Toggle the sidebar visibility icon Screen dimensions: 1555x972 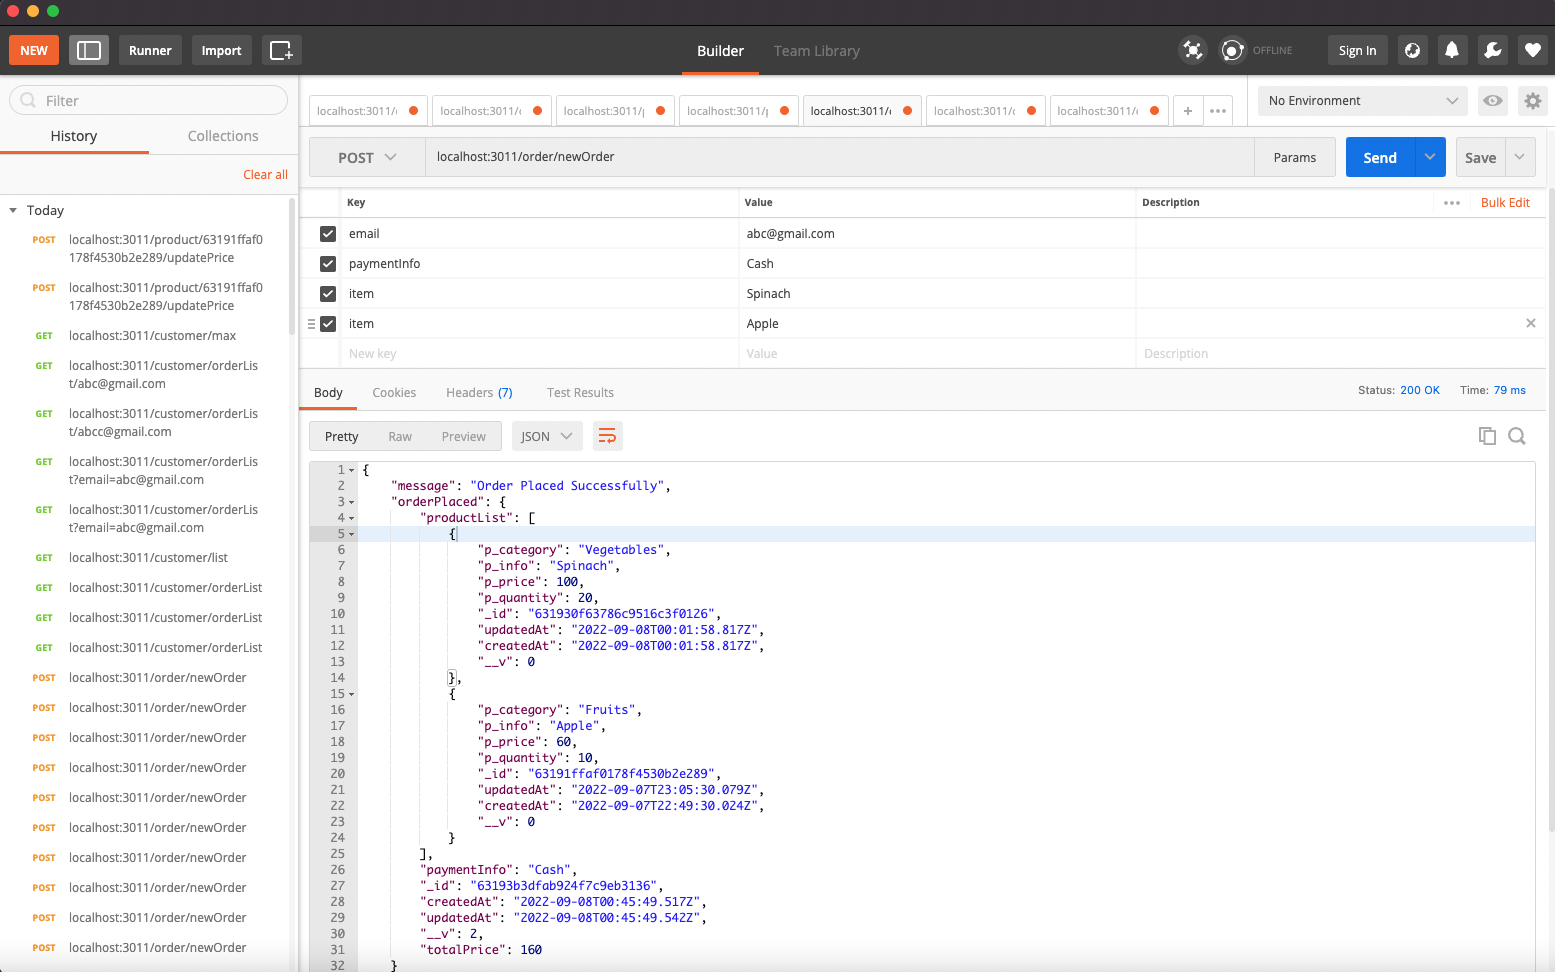pyautogui.click(x=88, y=50)
